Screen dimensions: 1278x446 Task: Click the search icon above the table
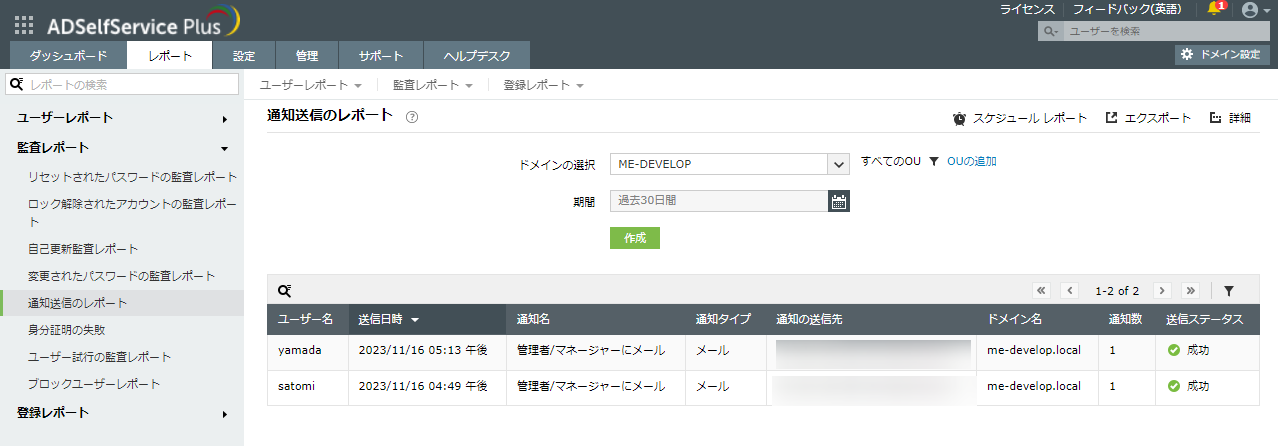click(285, 290)
